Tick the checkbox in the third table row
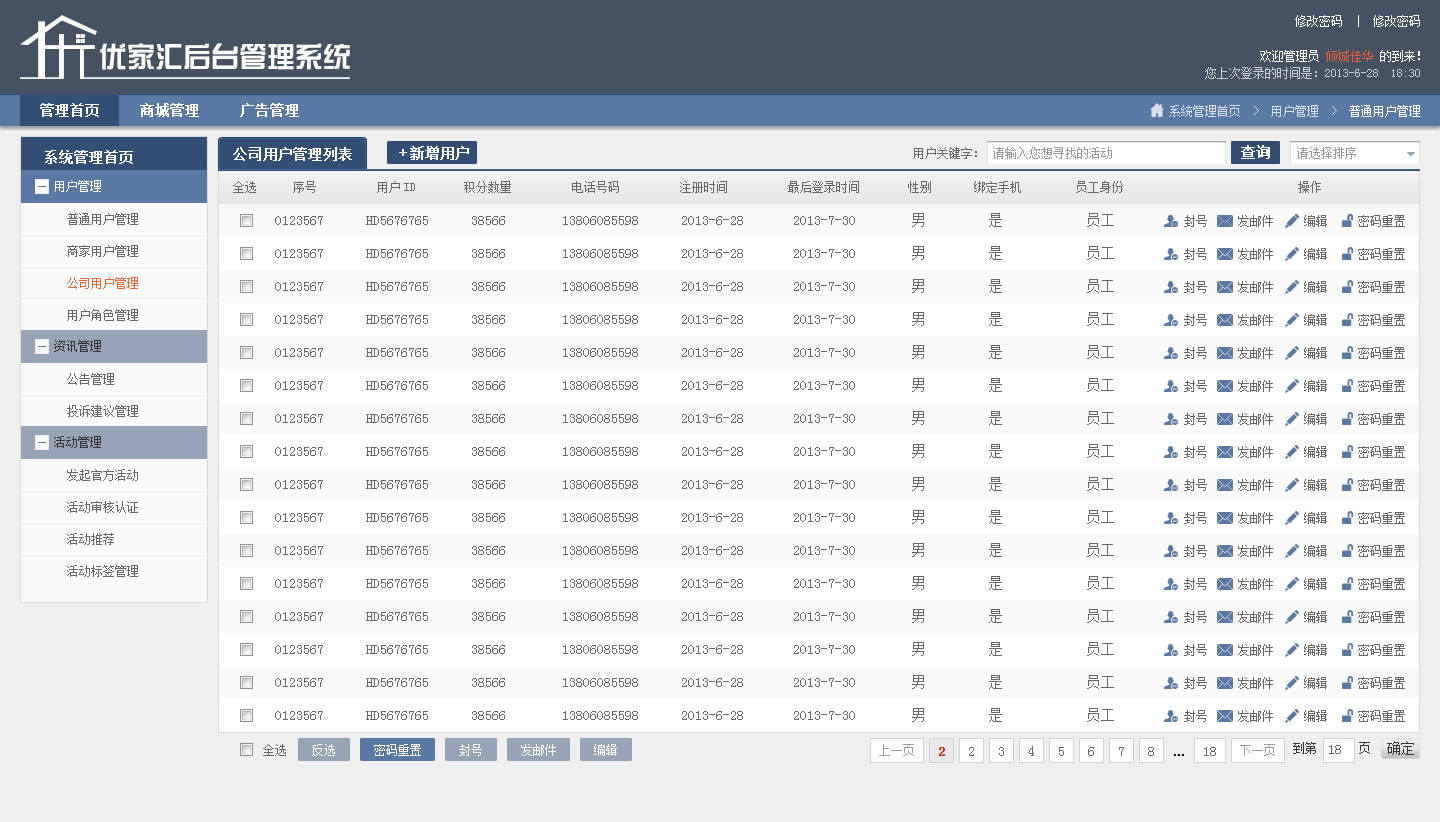This screenshot has width=1440, height=822. [x=246, y=287]
